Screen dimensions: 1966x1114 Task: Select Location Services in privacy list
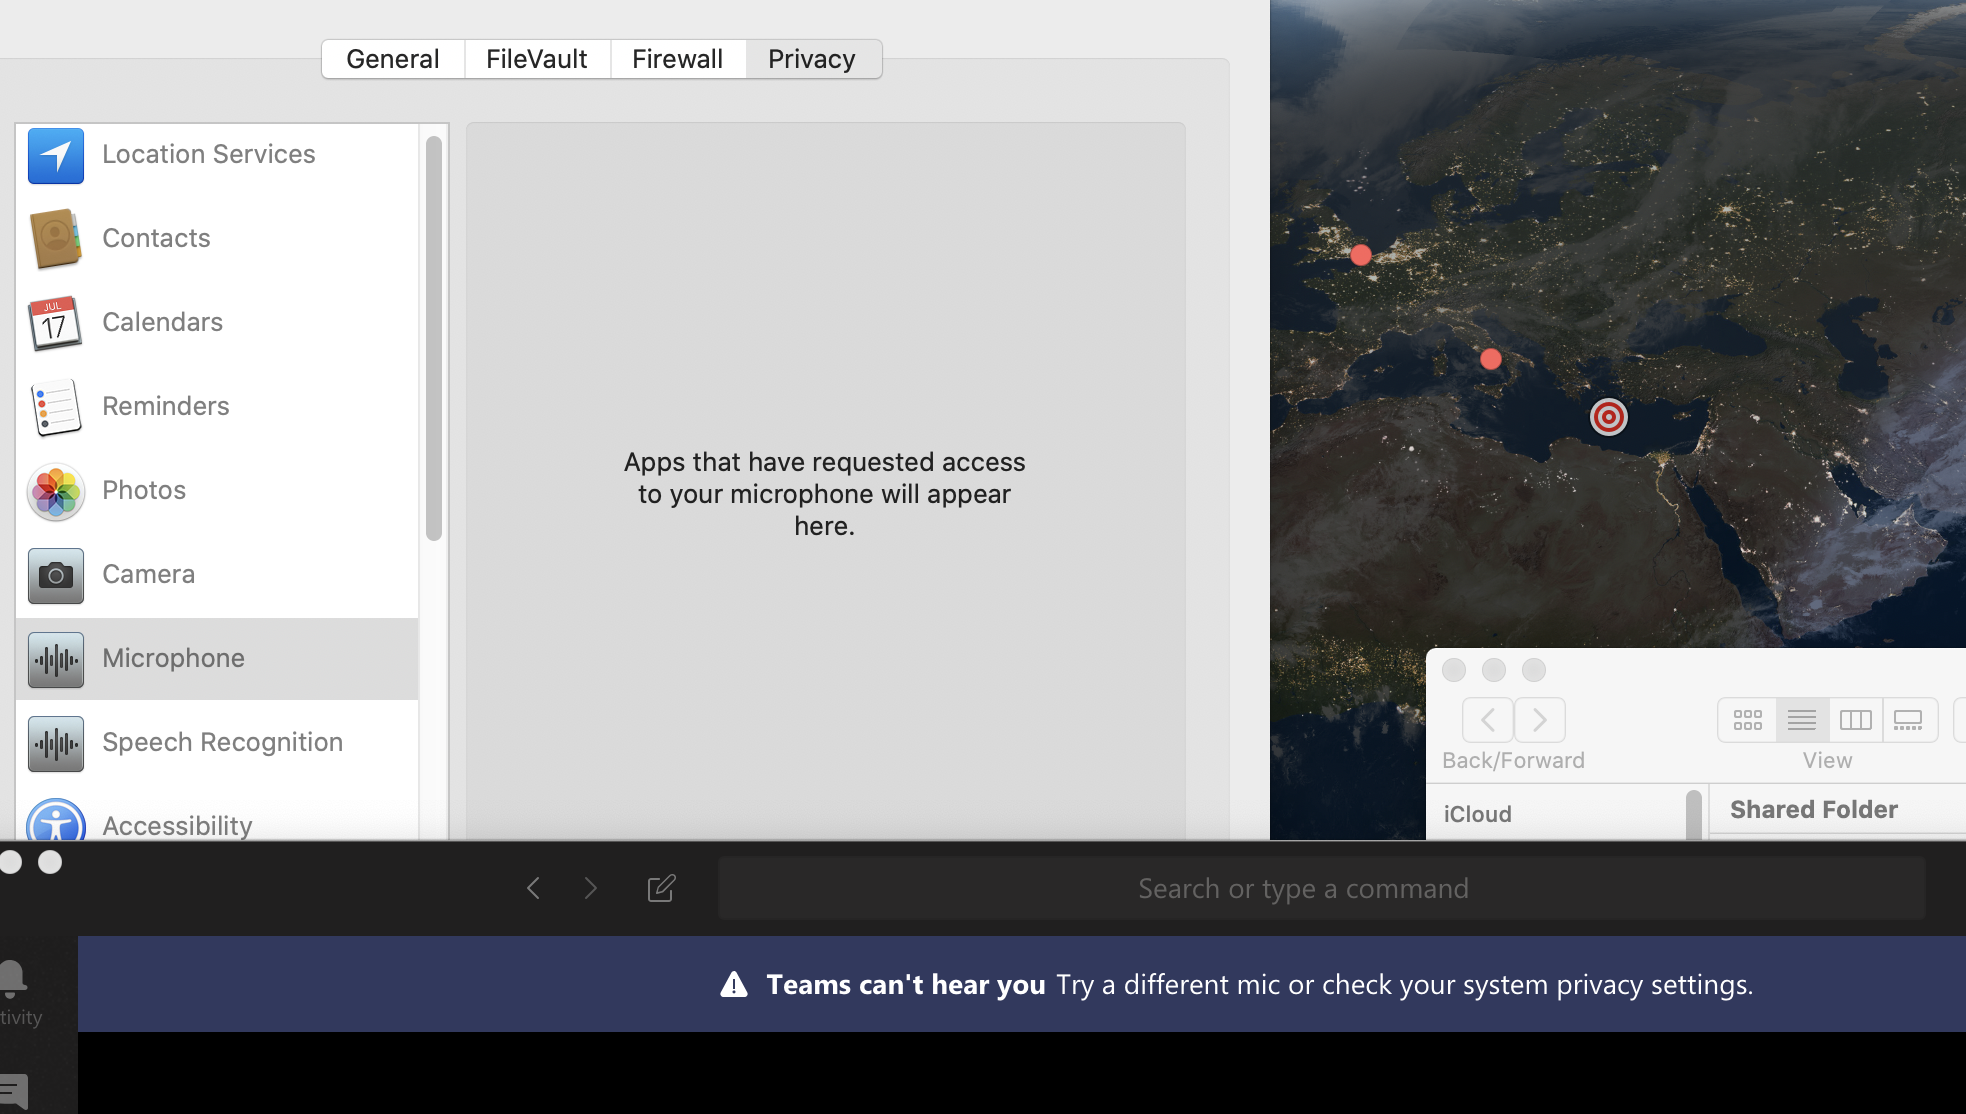(208, 154)
